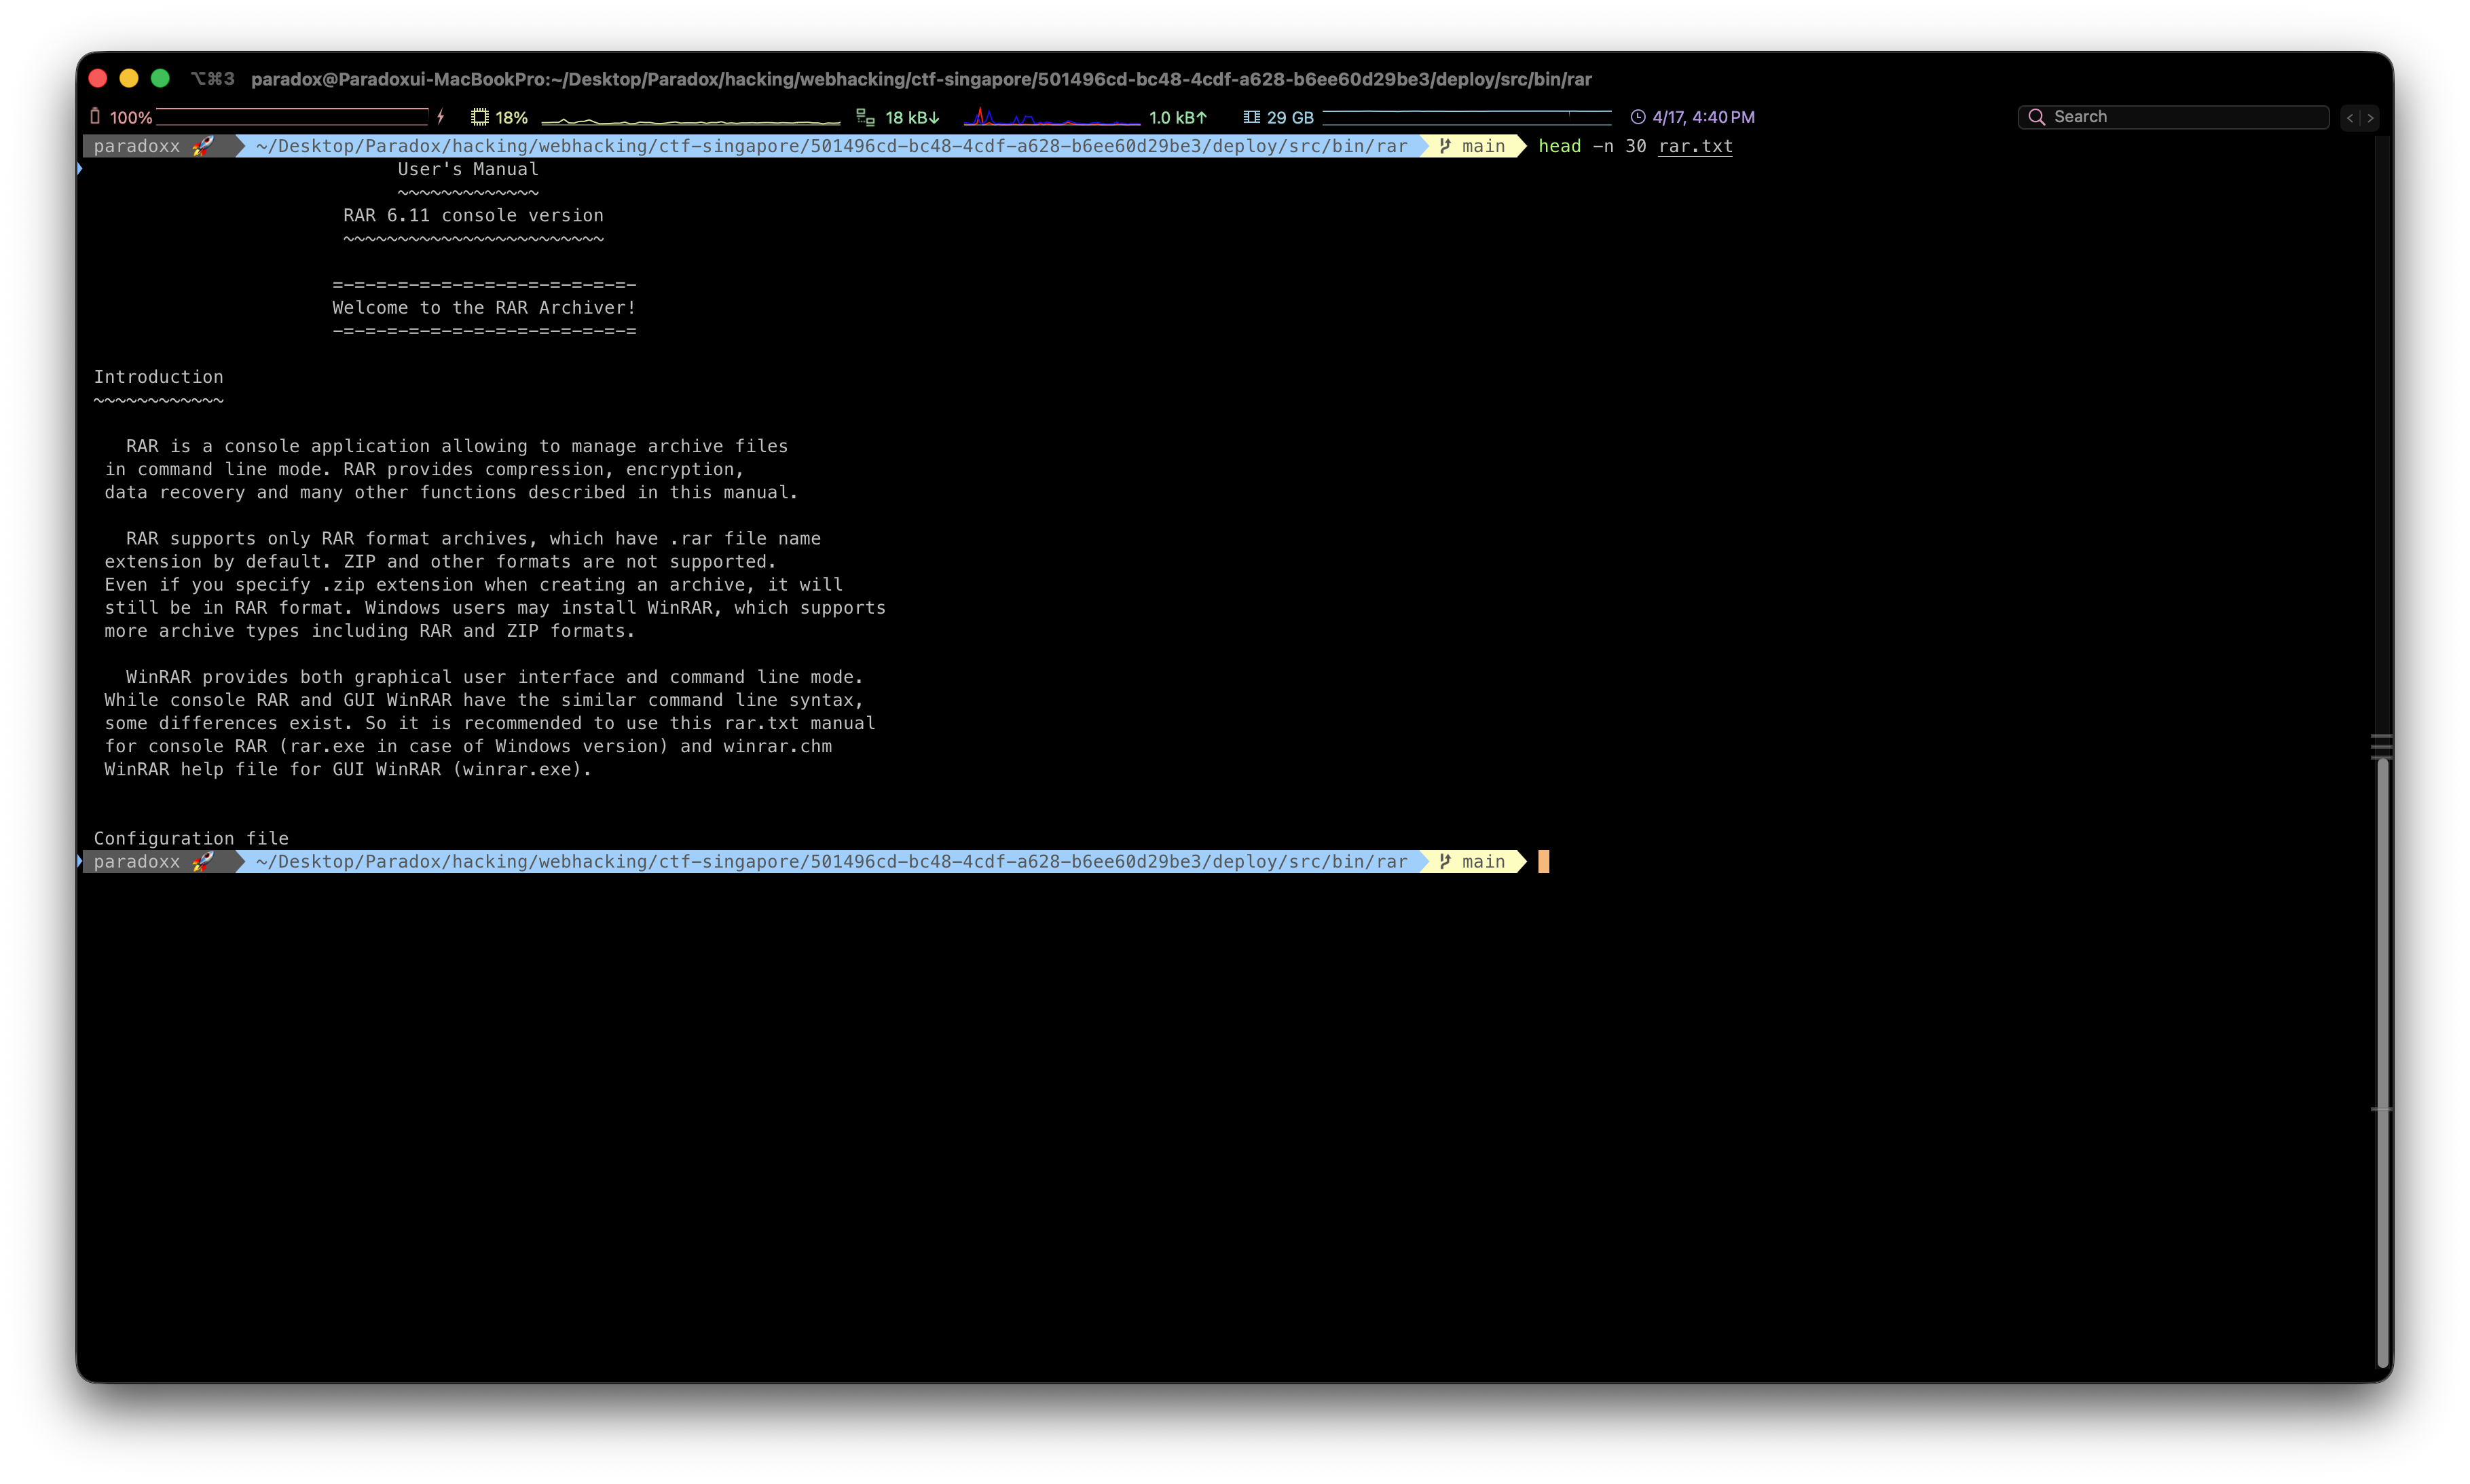Click the git branch icon on first prompt

click(x=1445, y=146)
